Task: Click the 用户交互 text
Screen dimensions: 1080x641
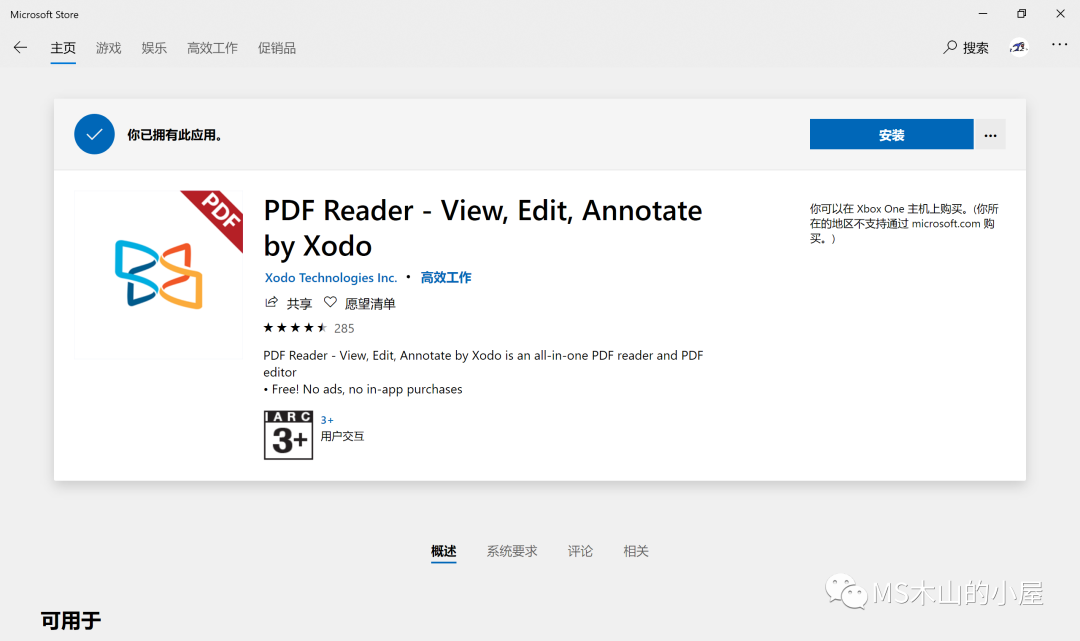Action: coord(342,437)
